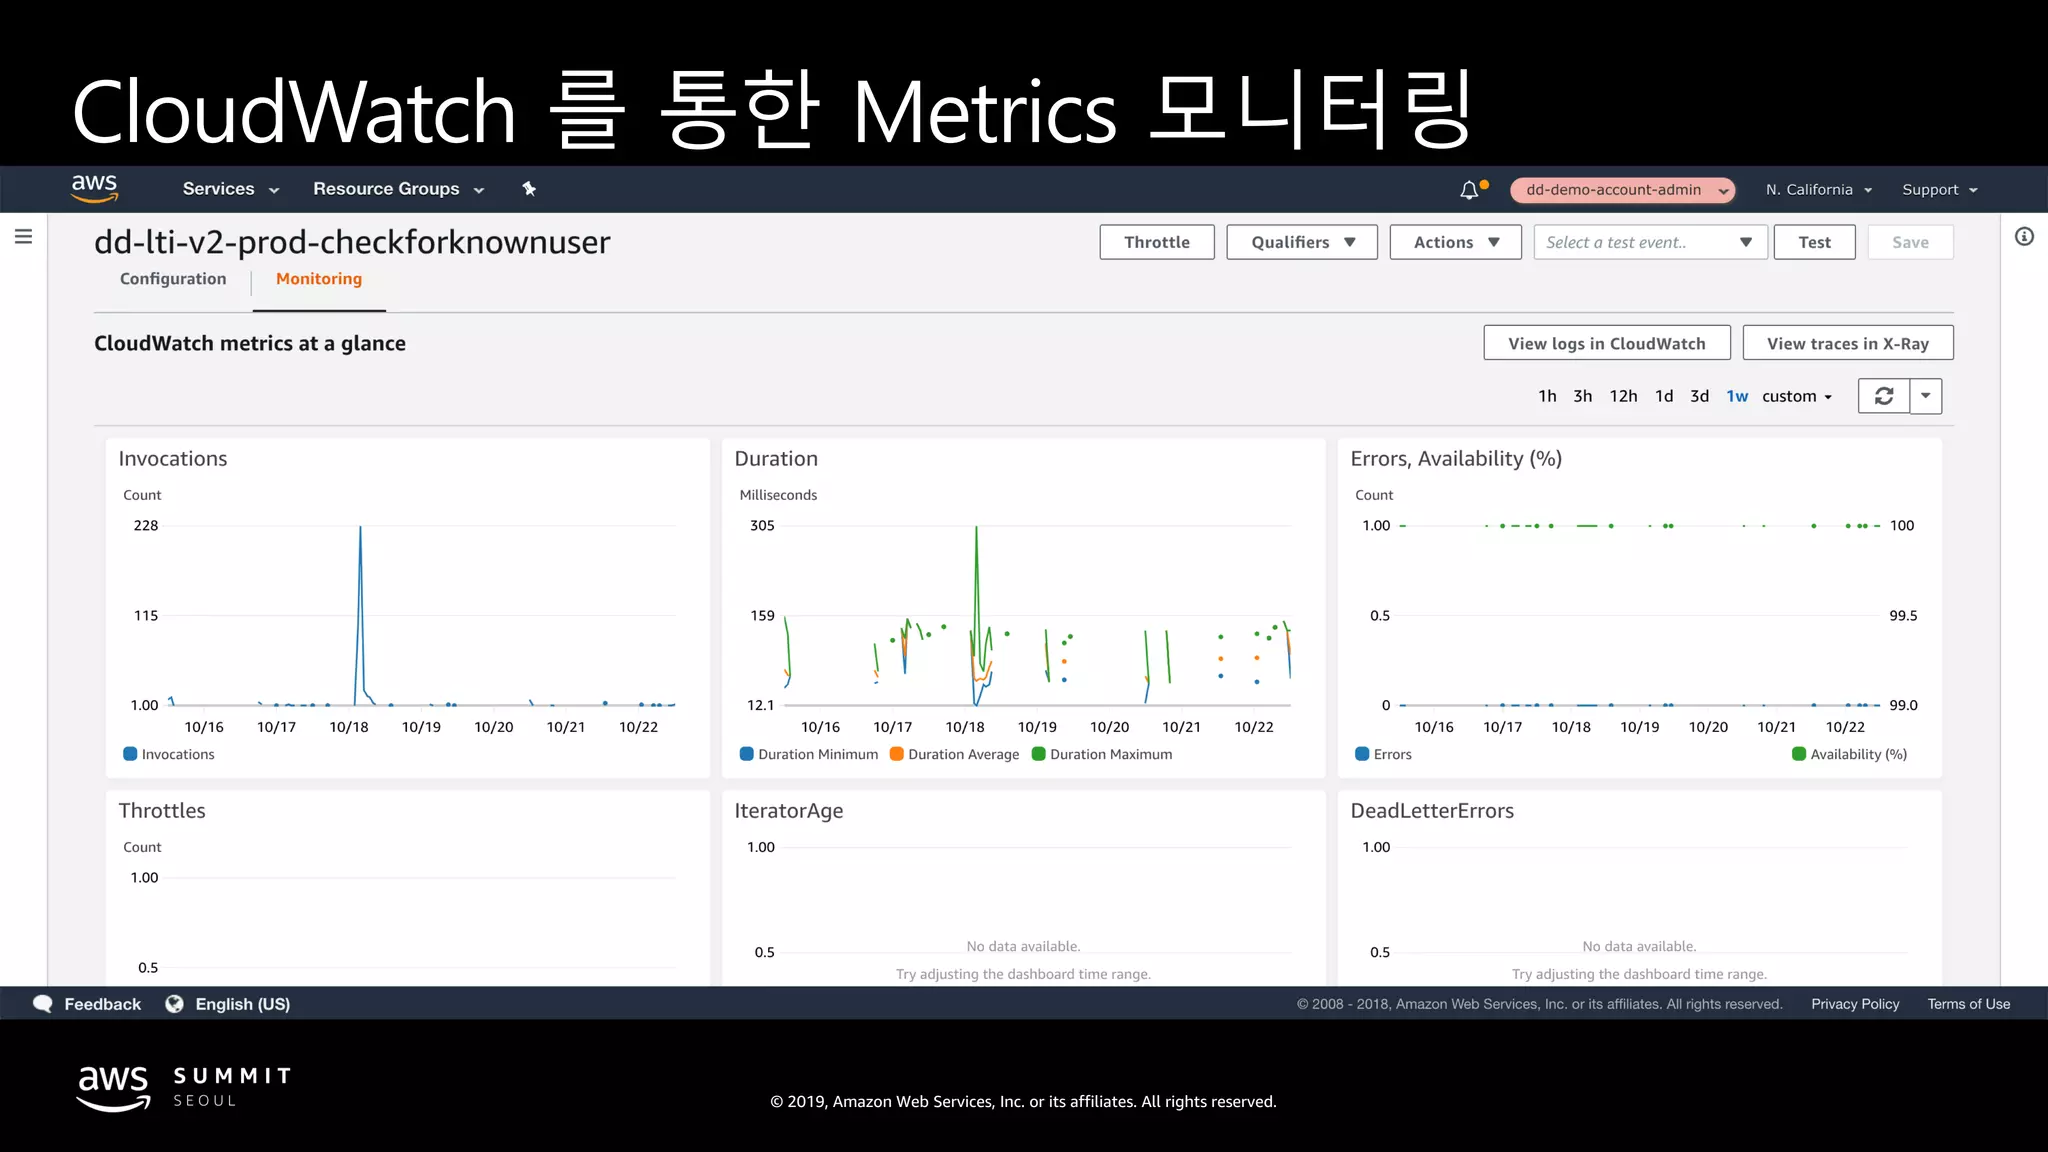Open the Support dropdown menu
Viewport: 2048px width, 1152px height.
coord(1939,190)
